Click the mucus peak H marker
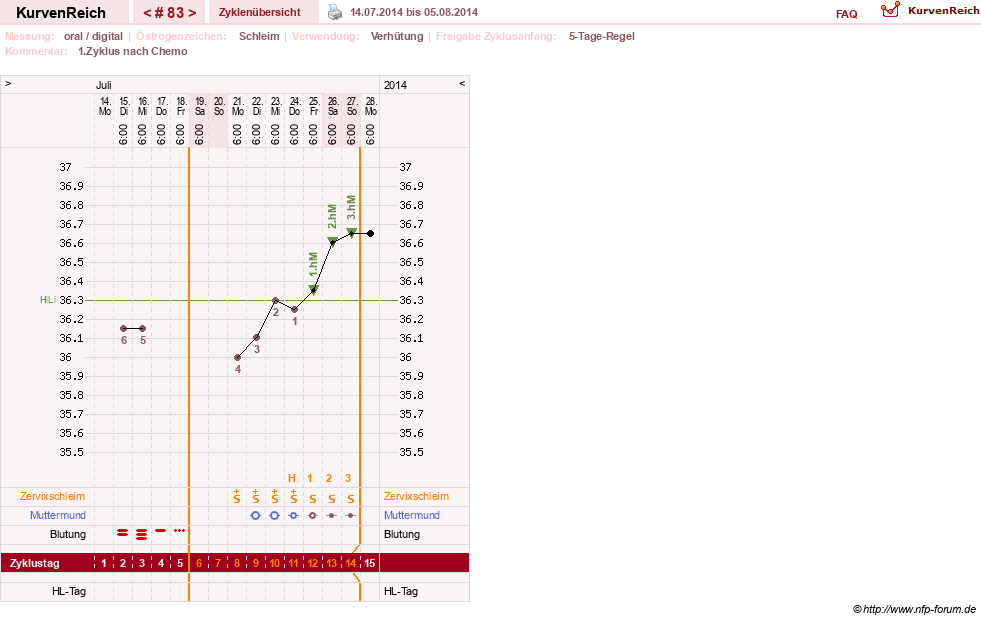This screenshot has height=621, width=981. pos(292,478)
